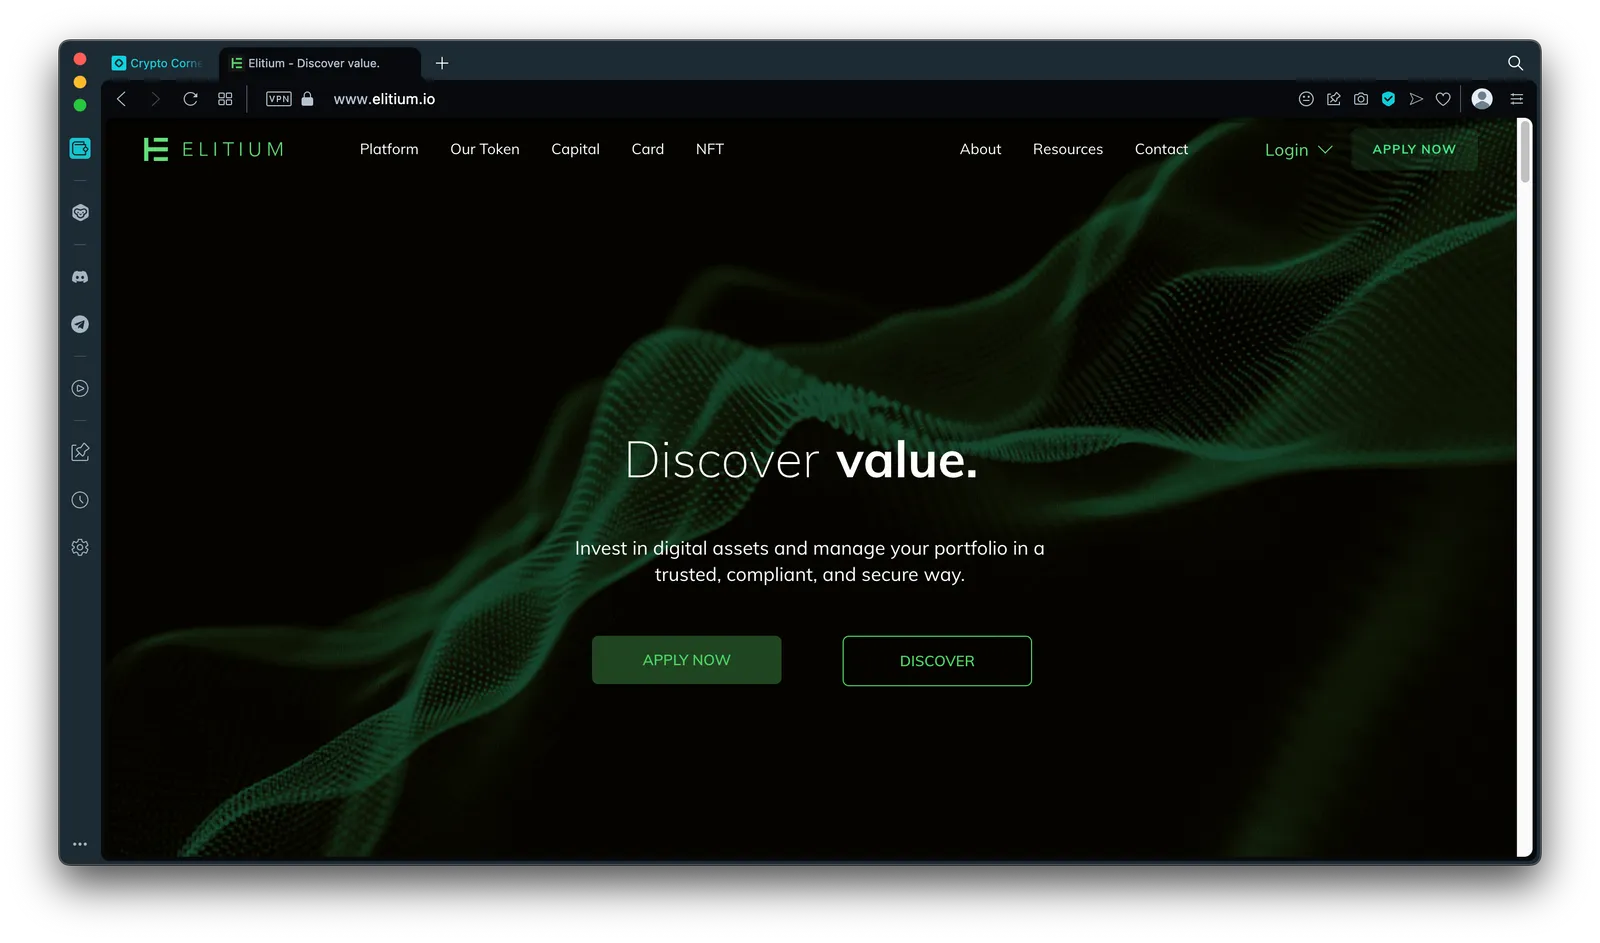Expand the Login dropdown

(x=1298, y=150)
